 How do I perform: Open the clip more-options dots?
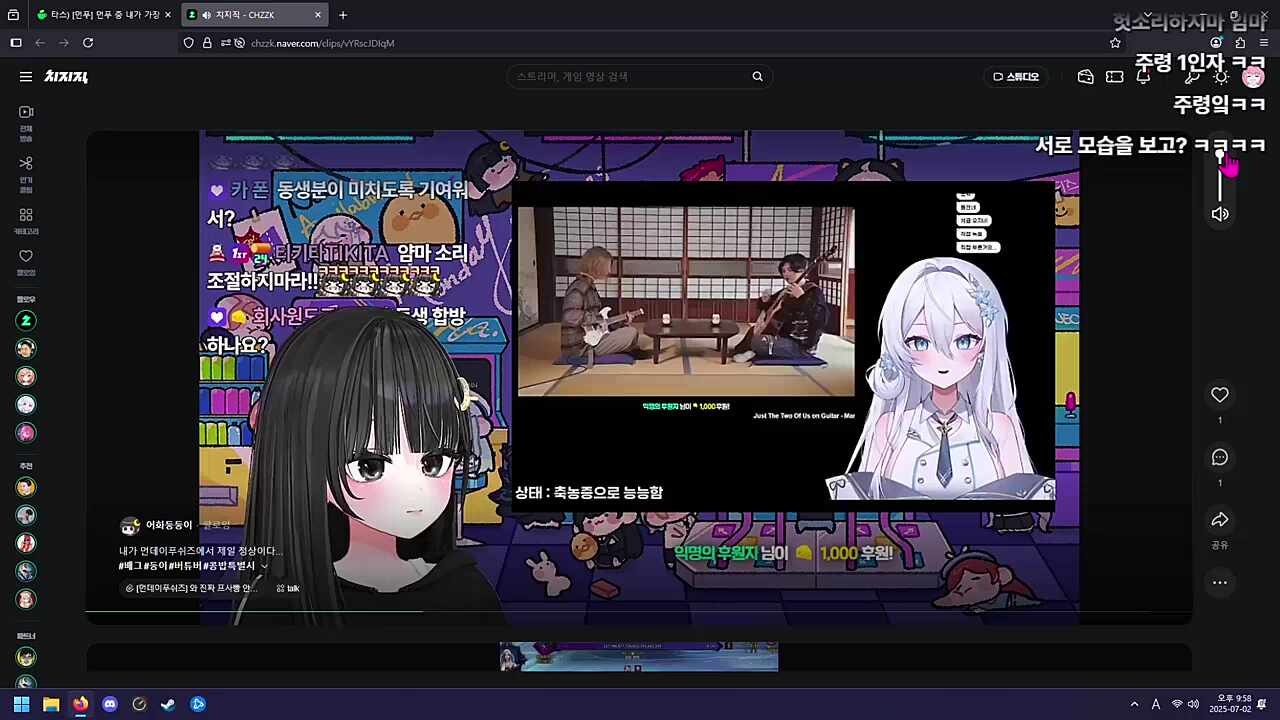pos(1220,582)
